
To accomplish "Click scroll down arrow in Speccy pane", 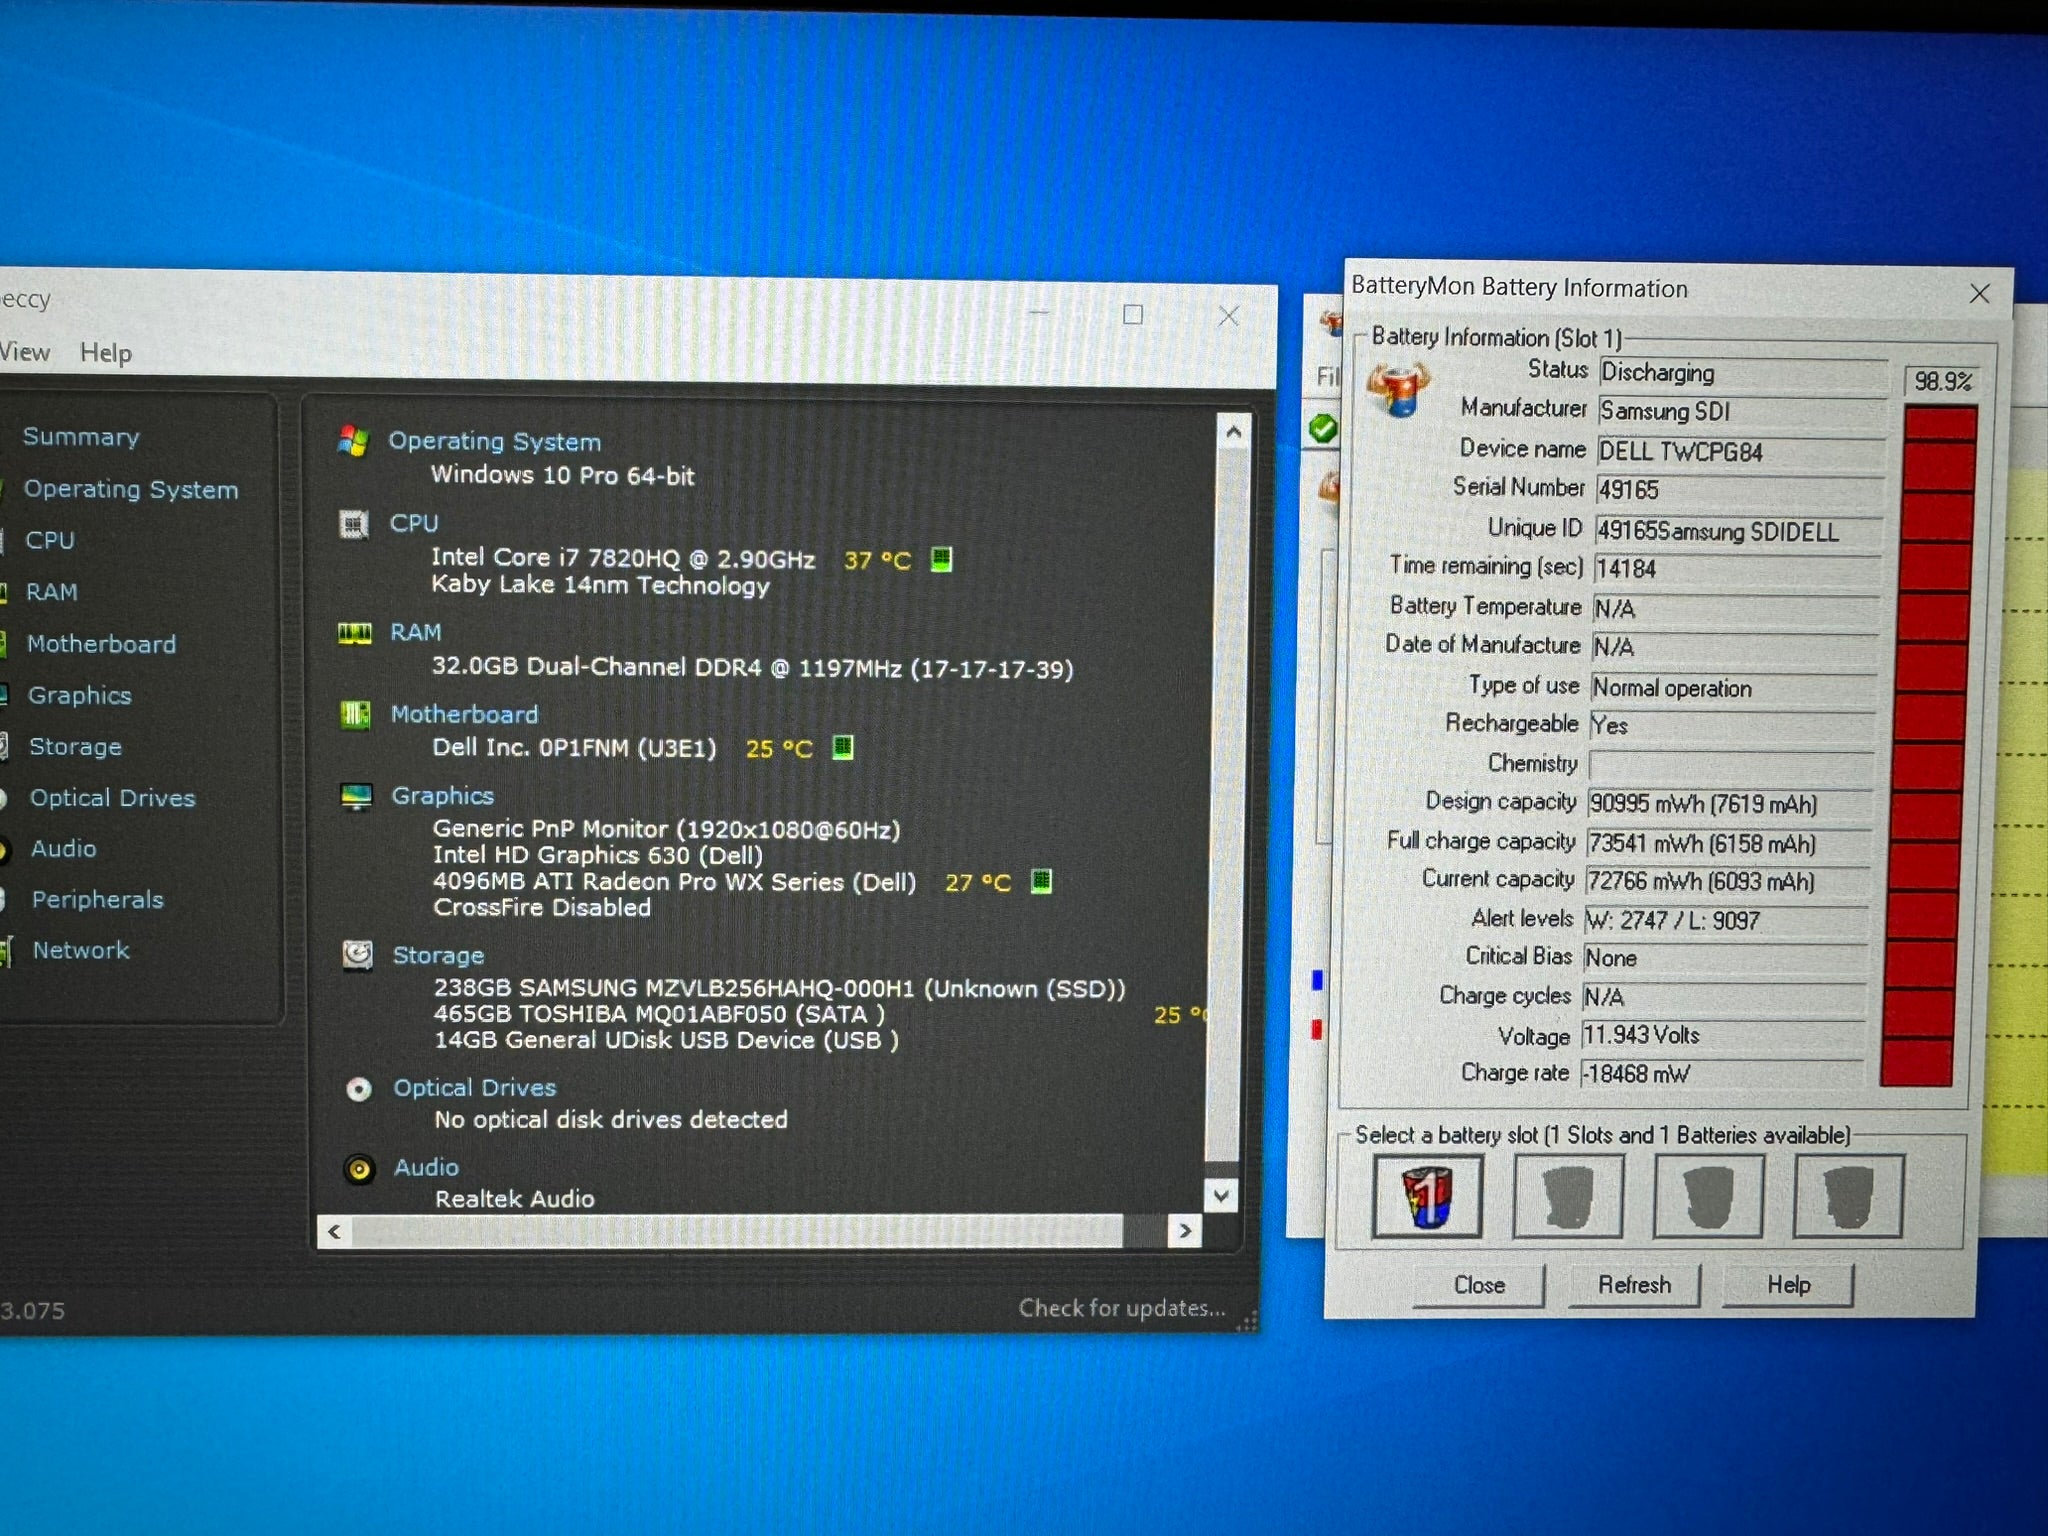I will coord(1221,1195).
